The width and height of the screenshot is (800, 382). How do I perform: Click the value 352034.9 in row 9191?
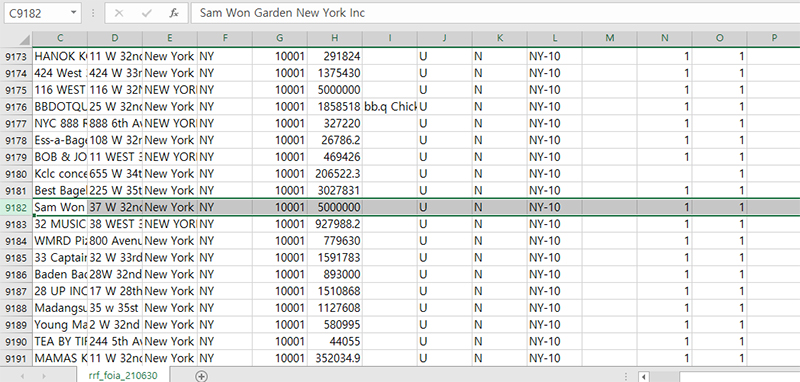[335, 359]
